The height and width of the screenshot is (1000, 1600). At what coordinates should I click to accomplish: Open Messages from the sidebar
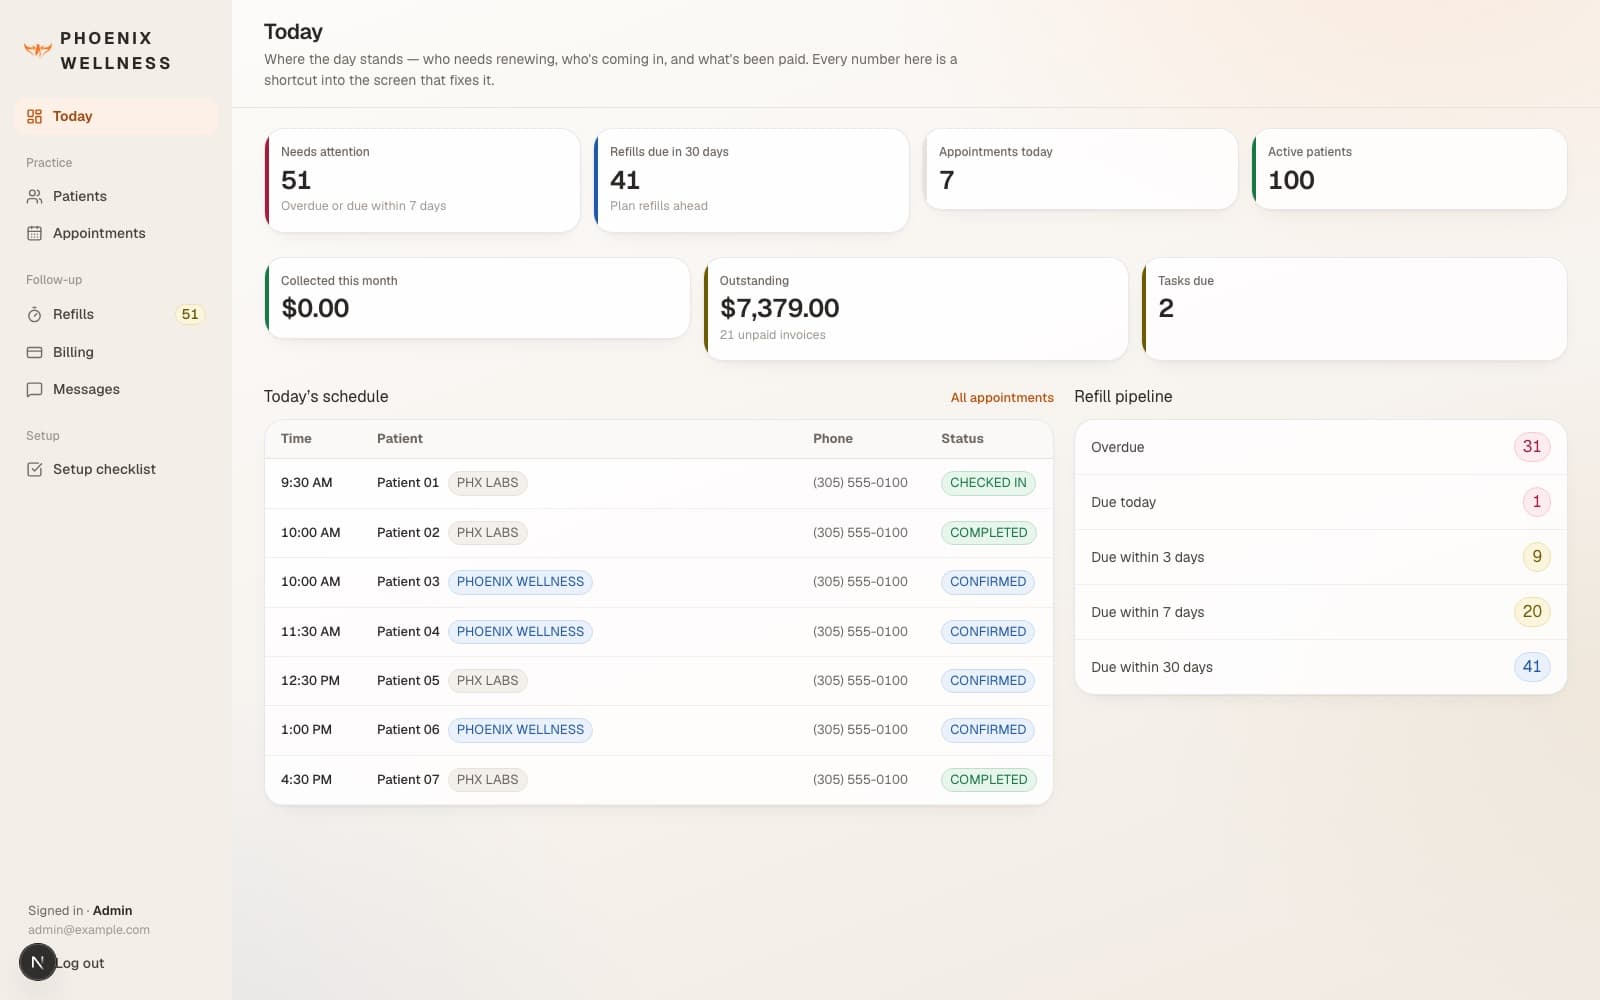pyautogui.click(x=116, y=389)
